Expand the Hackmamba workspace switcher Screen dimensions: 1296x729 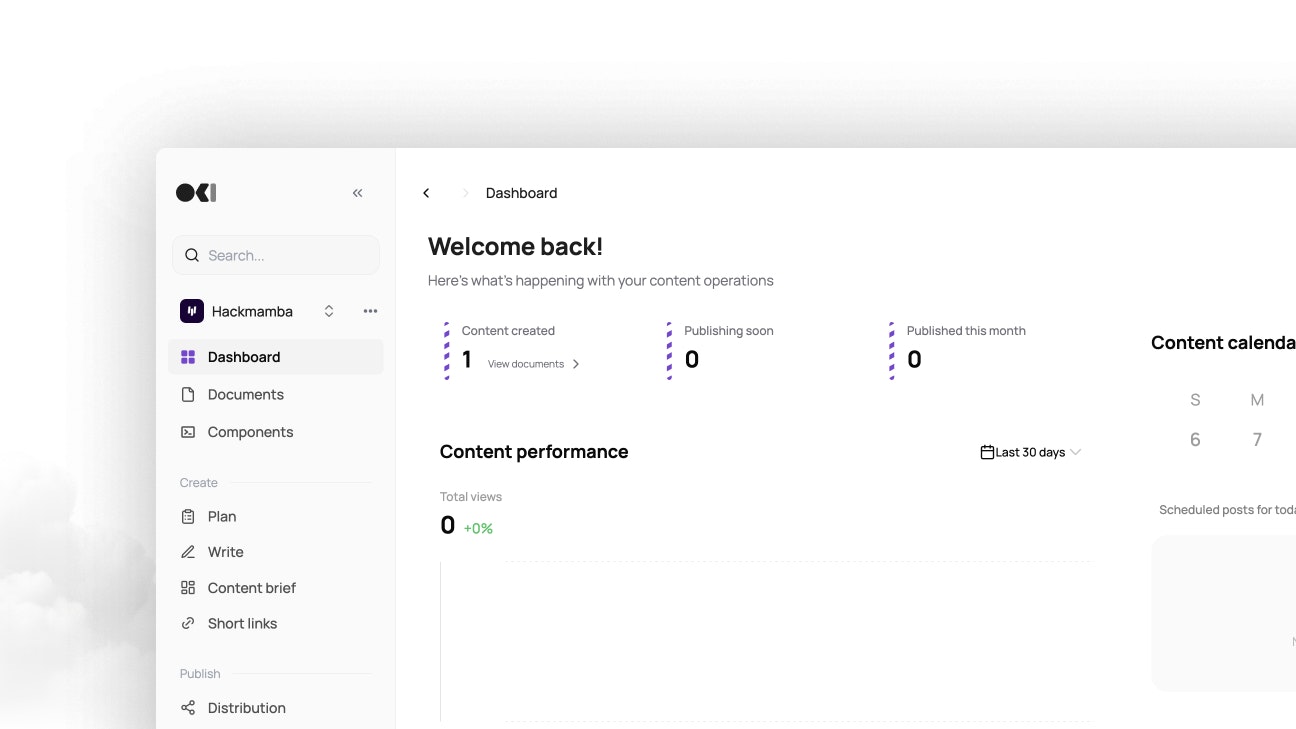pyautogui.click(x=329, y=311)
